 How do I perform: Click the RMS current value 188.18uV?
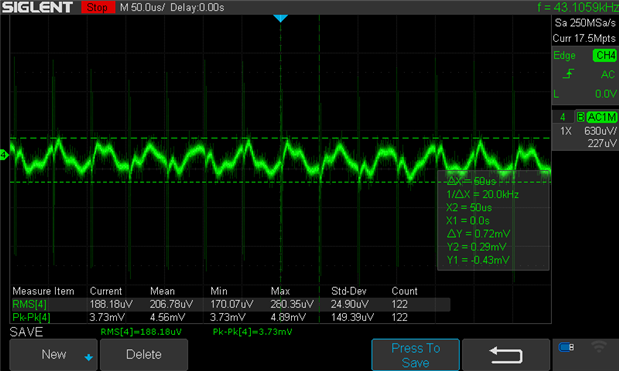(111, 304)
